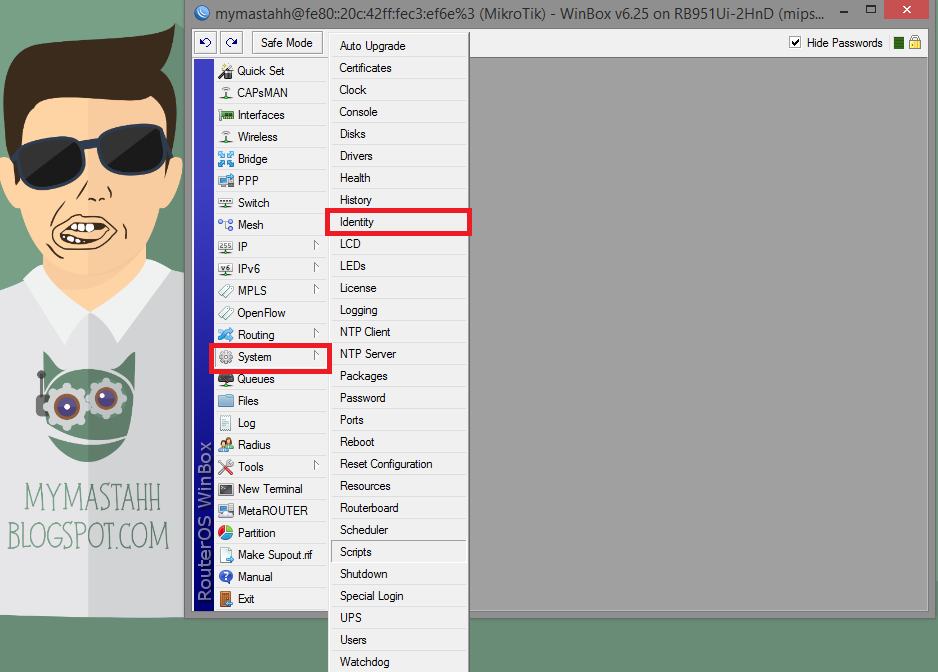The height and width of the screenshot is (672, 938).
Task: Select NTP Client from the submenu
Action: (398, 332)
